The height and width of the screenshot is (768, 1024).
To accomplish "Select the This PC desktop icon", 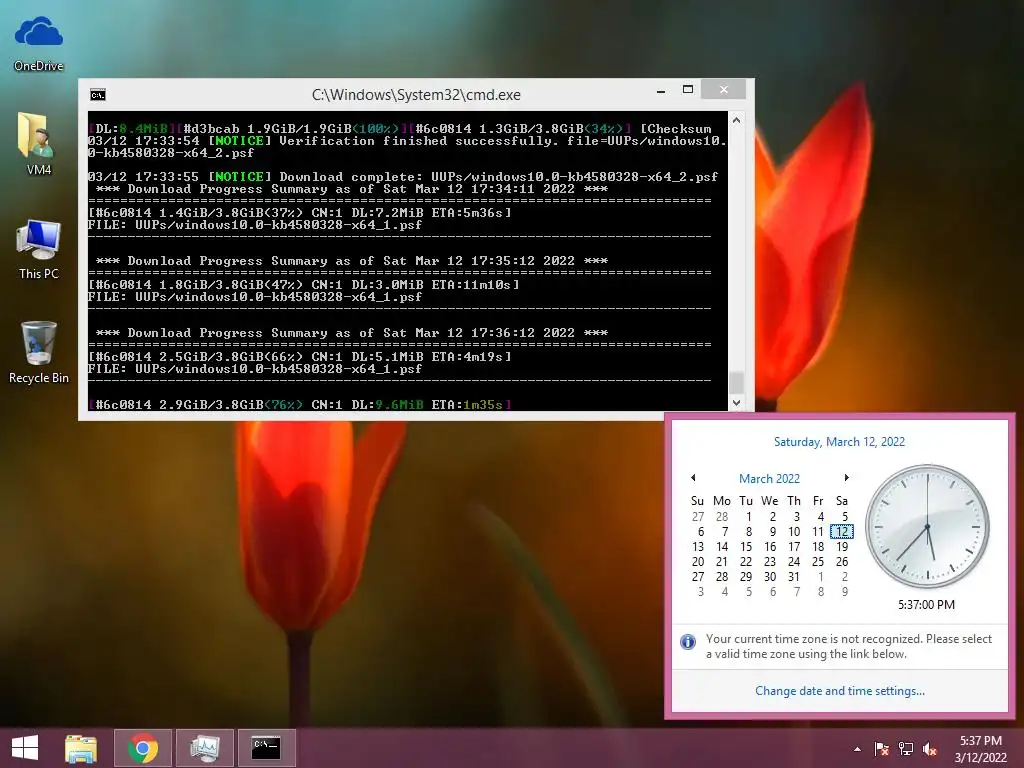I will (39, 249).
